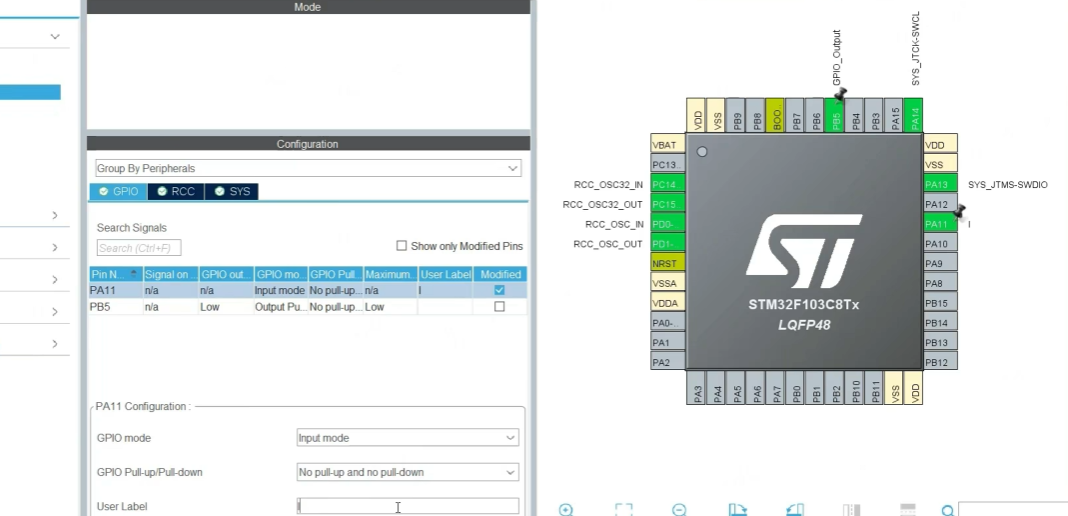Viewport: 1068px width, 516px height.
Task: Select the PB10 pin on the chip
Action: click(x=854, y=388)
